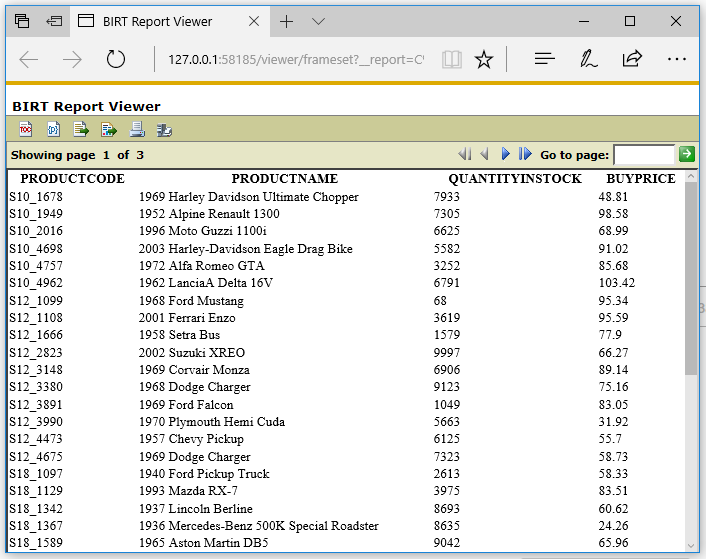Click the green Go to page arrow button
This screenshot has height=559, width=706.
point(687,154)
